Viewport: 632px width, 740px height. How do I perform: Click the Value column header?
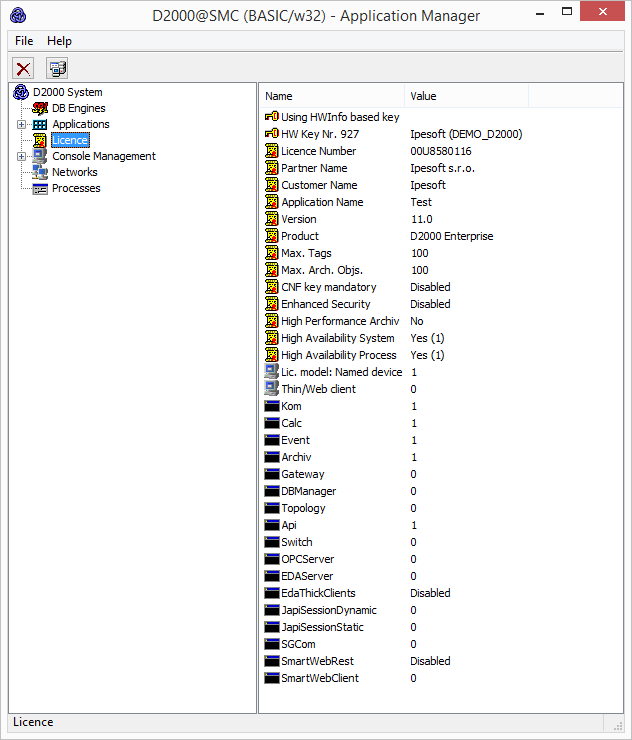pos(466,96)
